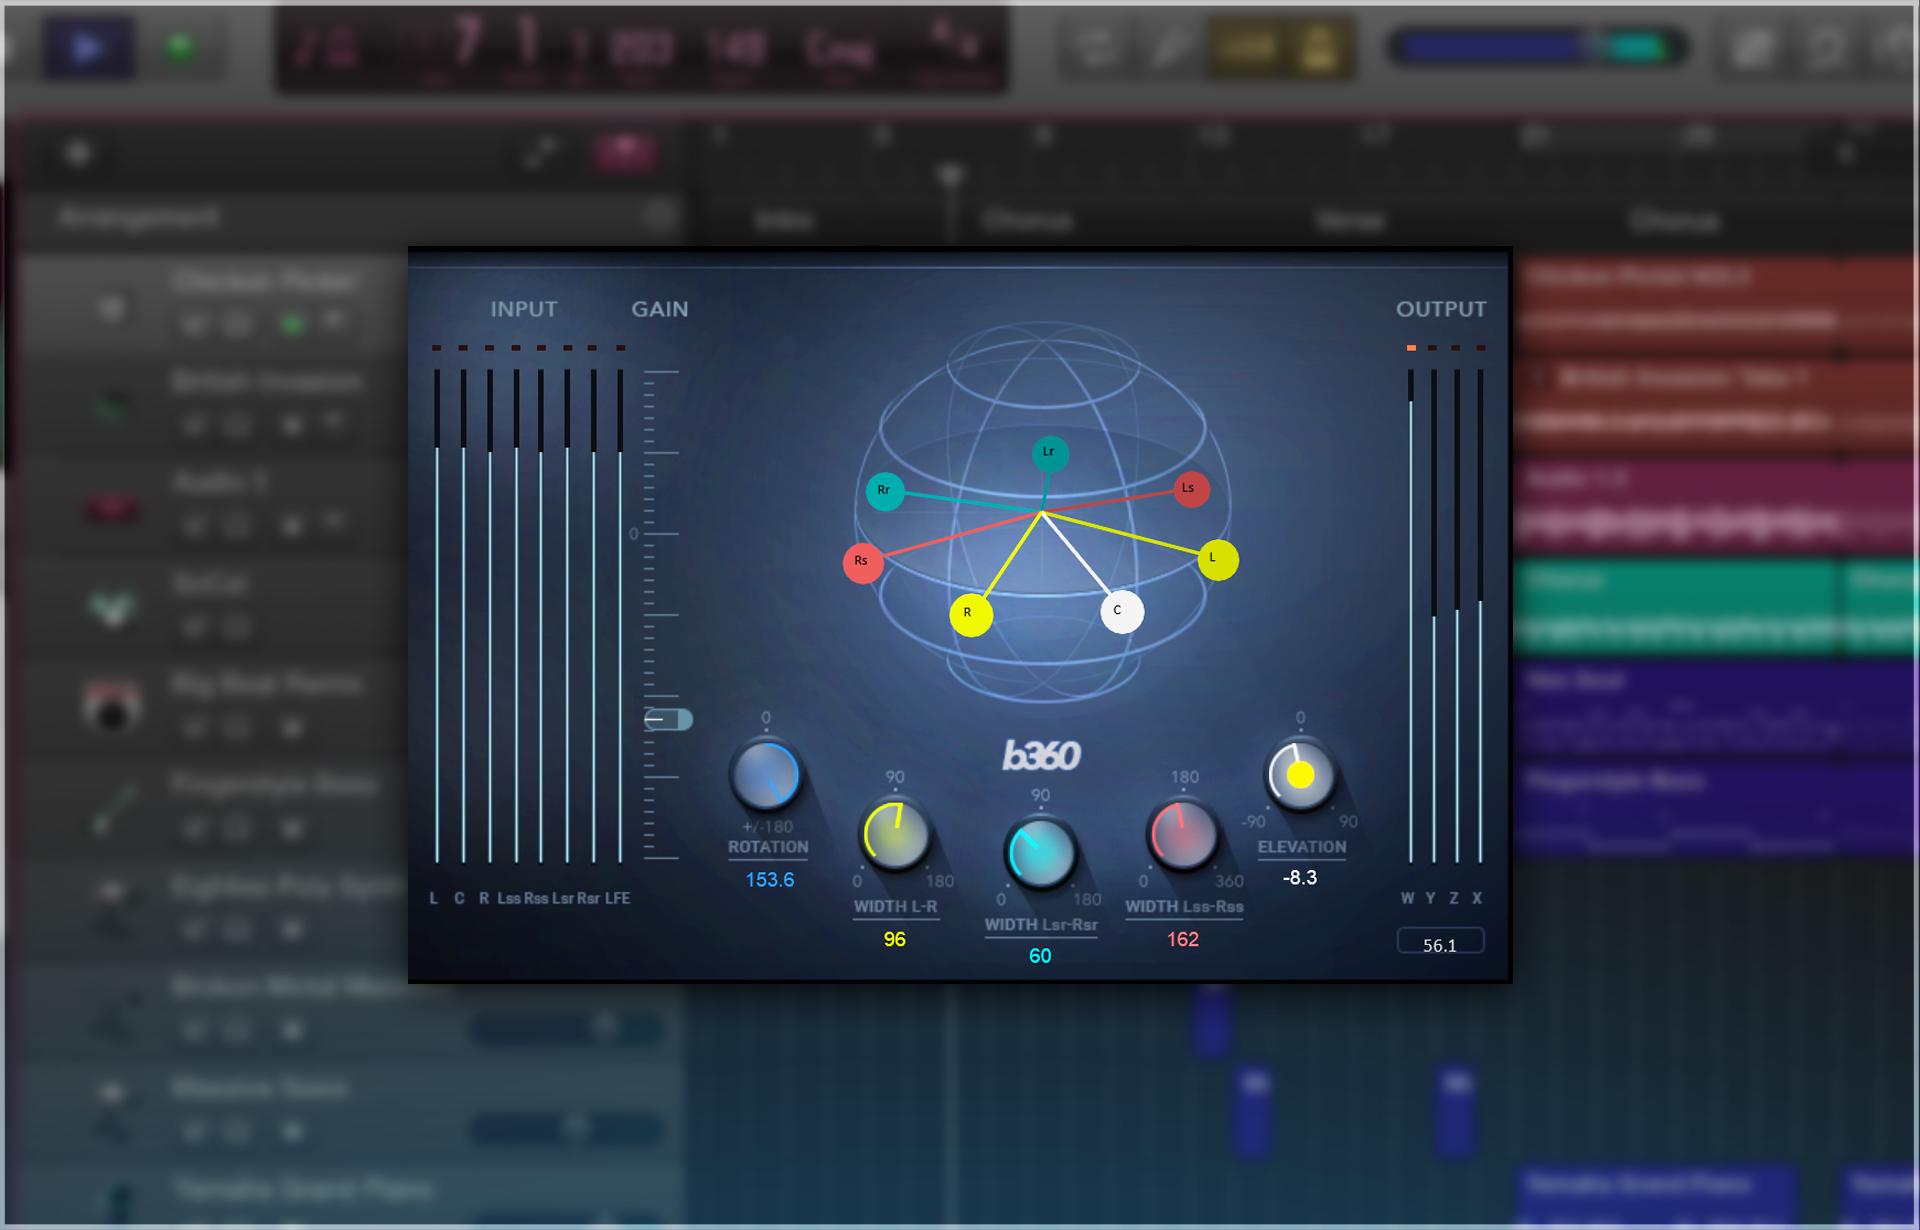1920x1230 pixels.
Task: Select the yellow L node on the sphere
Action: [1218, 559]
